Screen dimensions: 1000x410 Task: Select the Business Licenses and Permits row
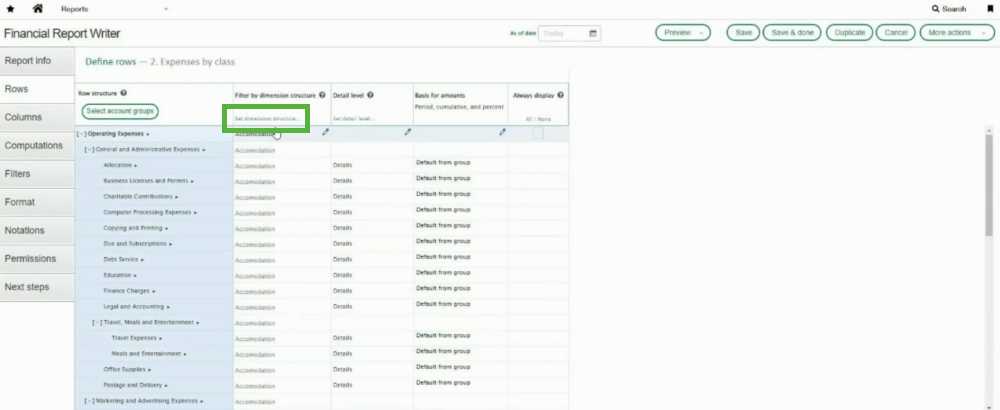[145, 181]
